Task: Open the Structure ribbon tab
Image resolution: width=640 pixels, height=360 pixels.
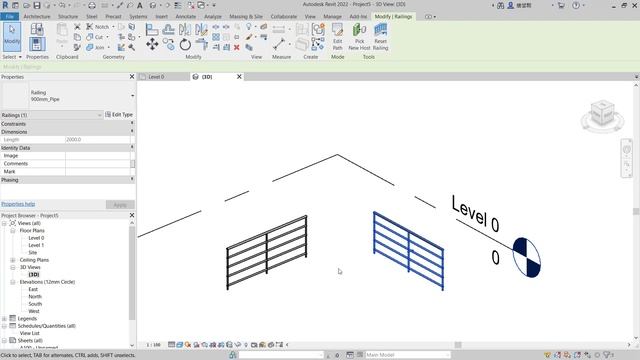Action: 68,16
